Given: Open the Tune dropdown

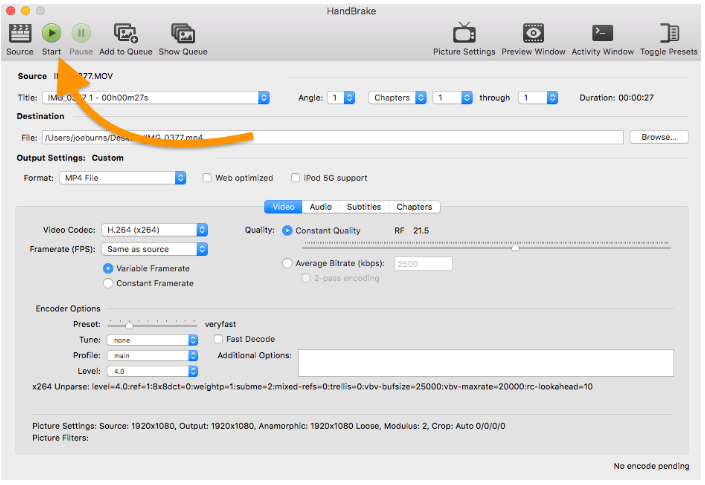Looking at the screenshot, I should (x=152, y=340).
